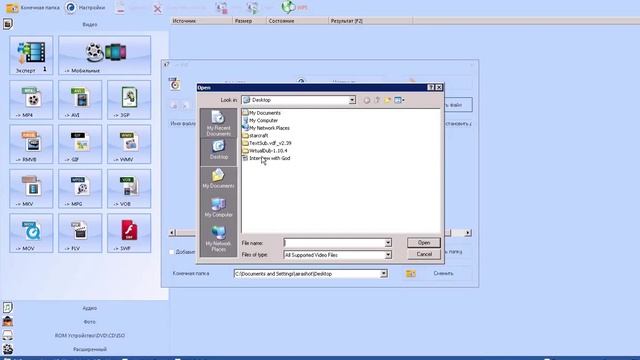640x360 pixels.
Task: Select the -> SWF Flash conversion tile
Action: (x=129, y=233)
